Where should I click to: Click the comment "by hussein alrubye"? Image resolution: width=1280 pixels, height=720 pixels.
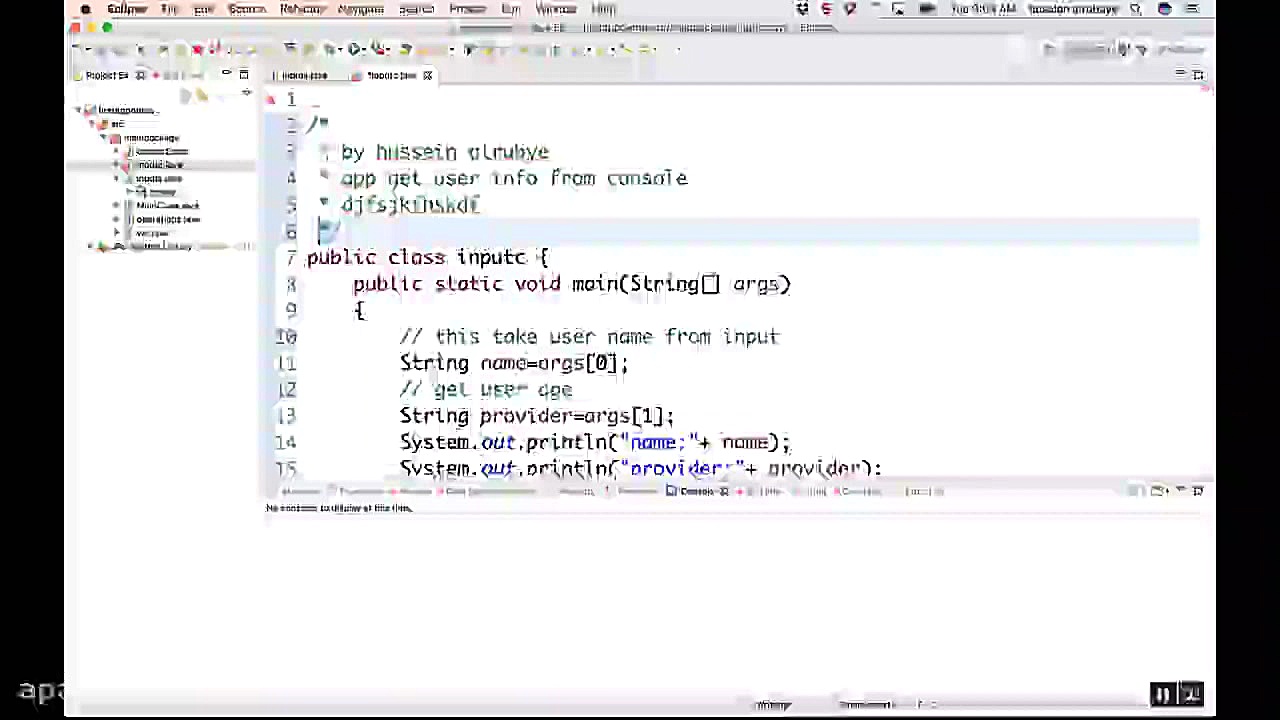[445, 152]
